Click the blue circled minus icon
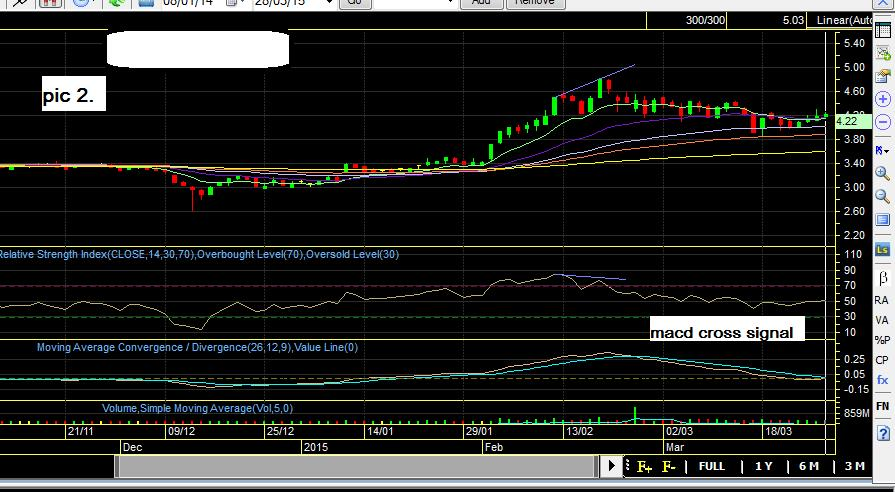Viewport: 895px width, 492px height. pos(882,122)
